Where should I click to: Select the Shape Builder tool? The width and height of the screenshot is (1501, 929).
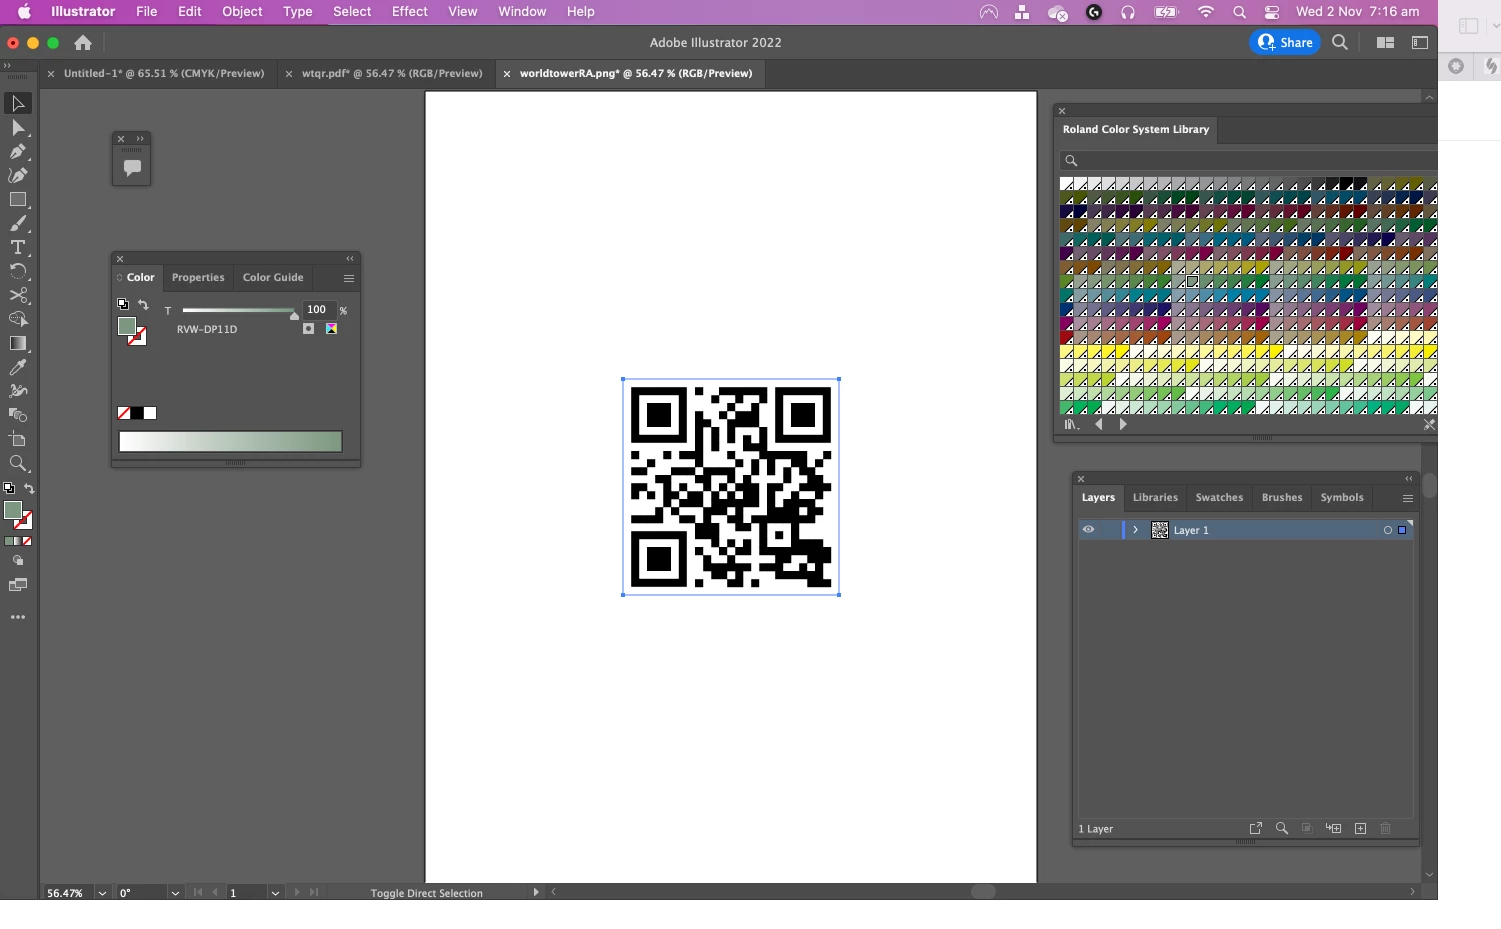(17, 320)
